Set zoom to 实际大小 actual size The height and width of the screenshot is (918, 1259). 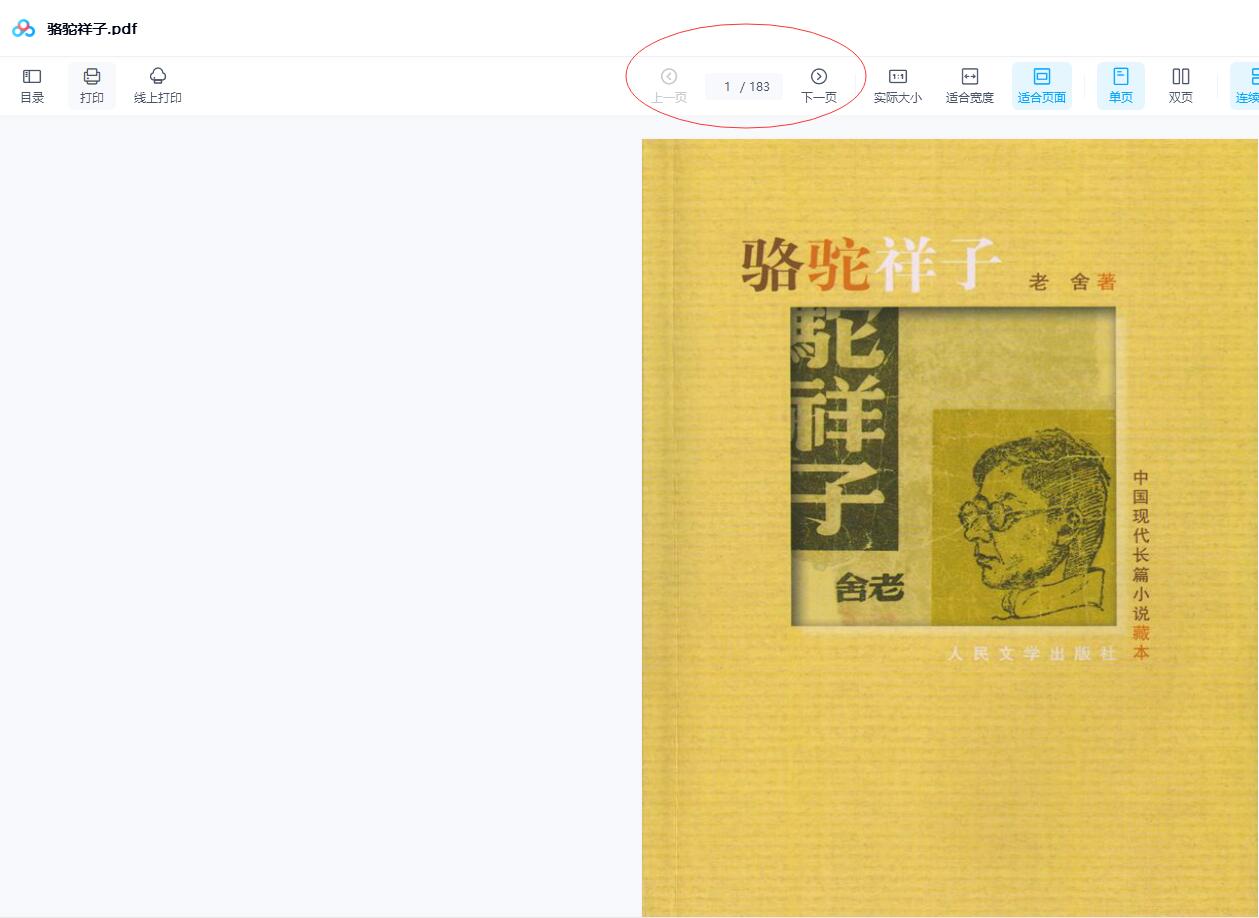coord(898,86)
